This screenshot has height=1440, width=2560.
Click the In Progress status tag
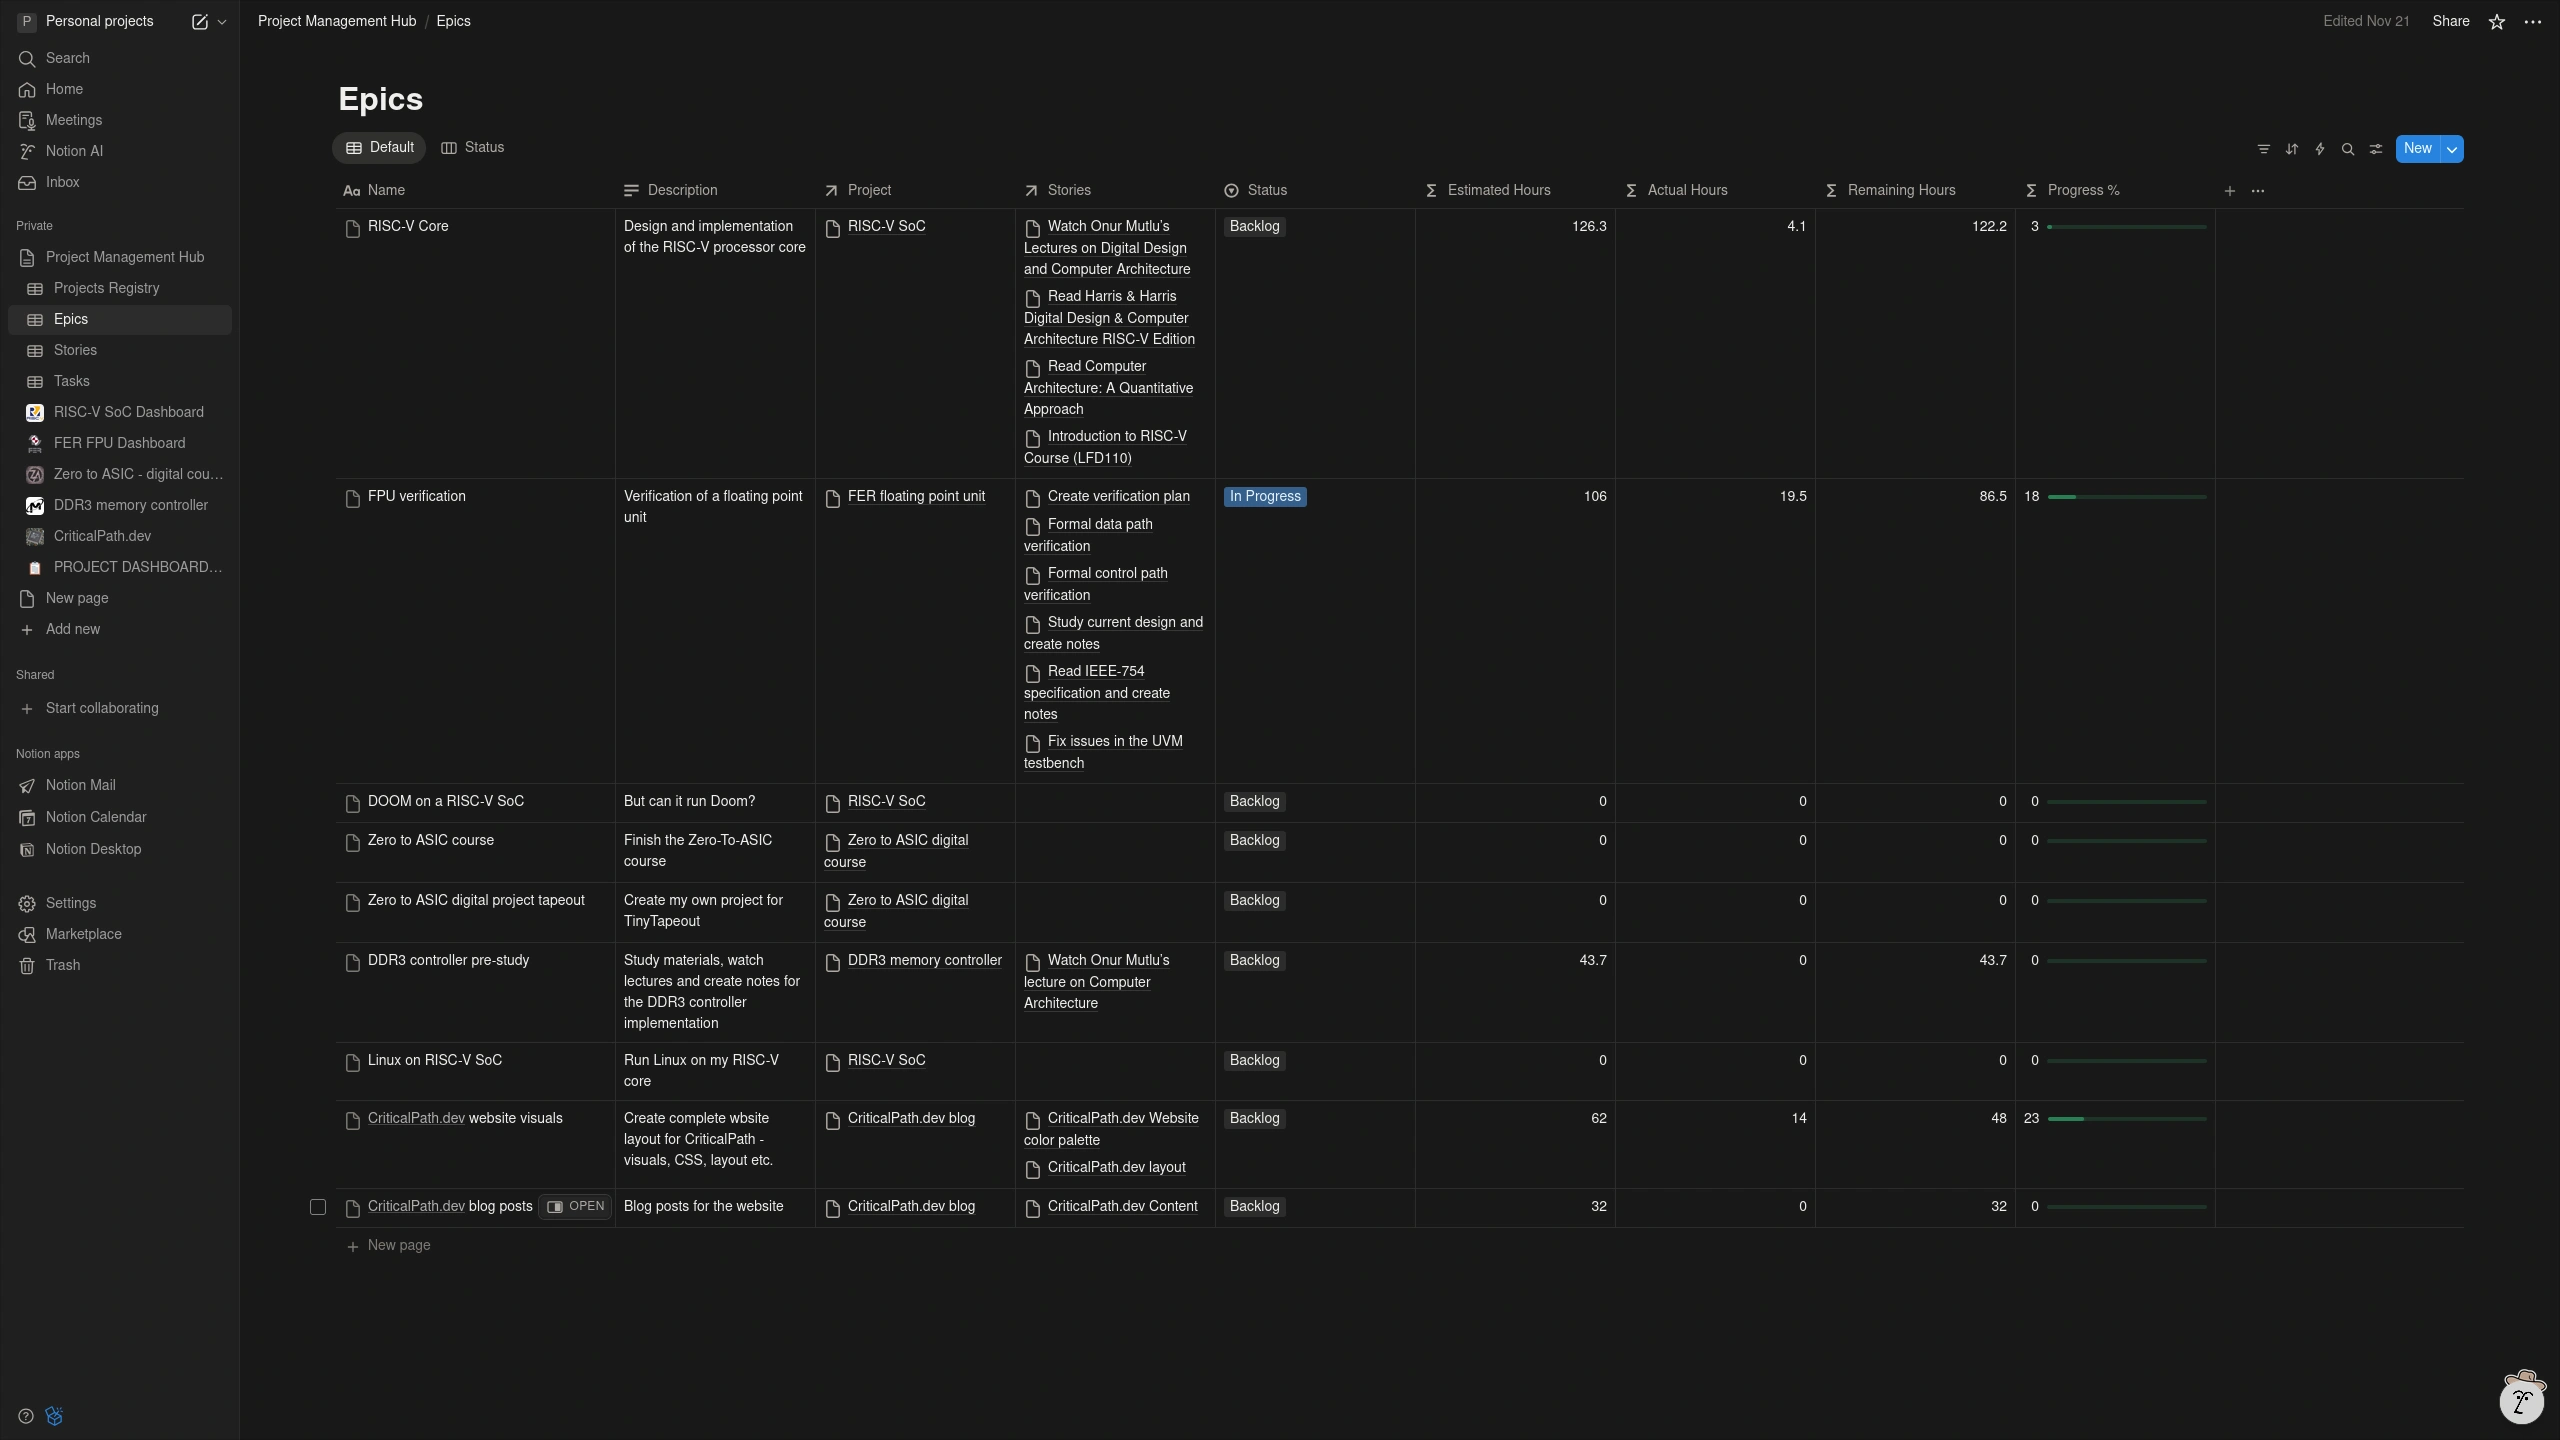(1265, 497)
